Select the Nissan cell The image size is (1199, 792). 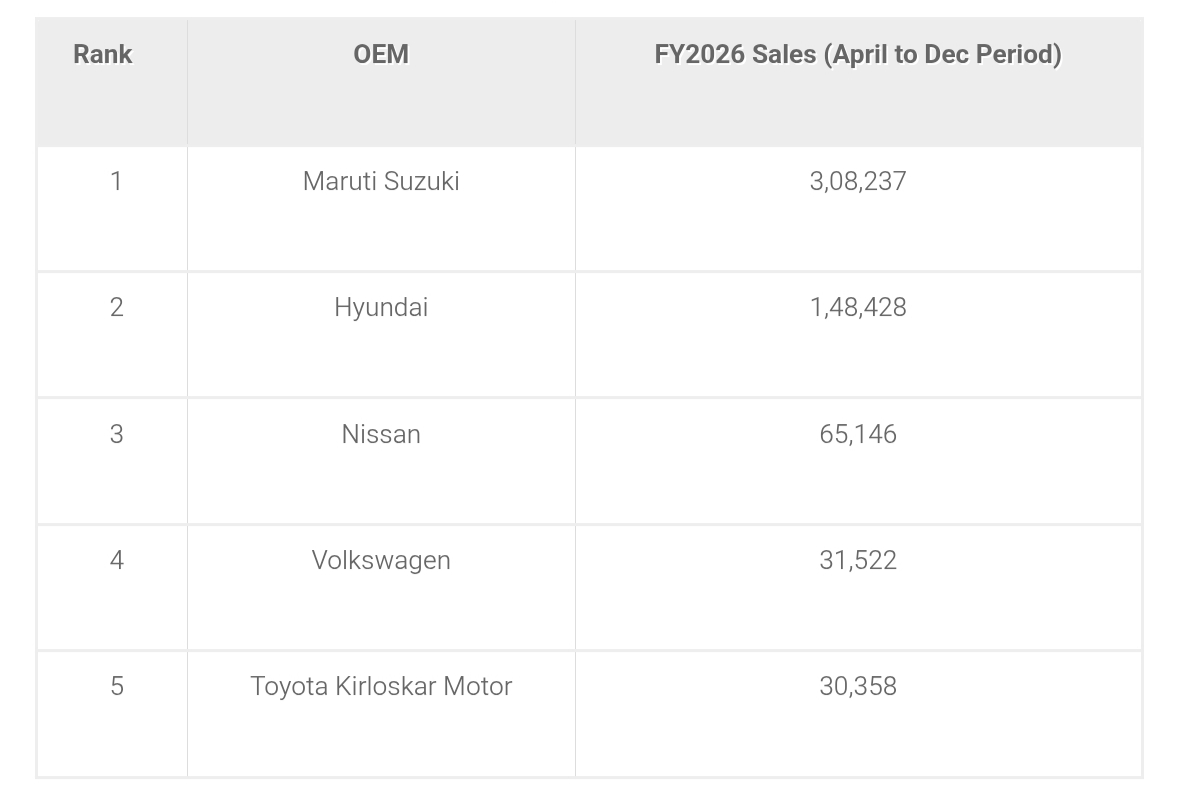pyautogui.click(x=381, y=434)
